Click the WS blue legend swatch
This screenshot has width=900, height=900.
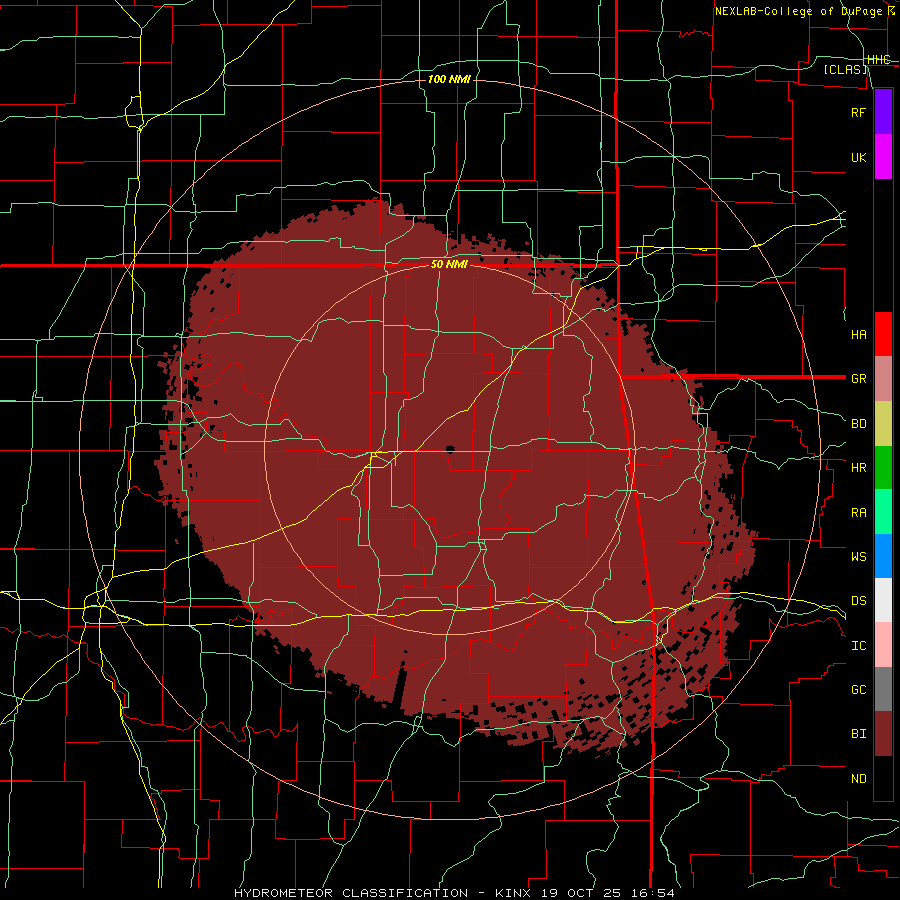pos(883,556)
